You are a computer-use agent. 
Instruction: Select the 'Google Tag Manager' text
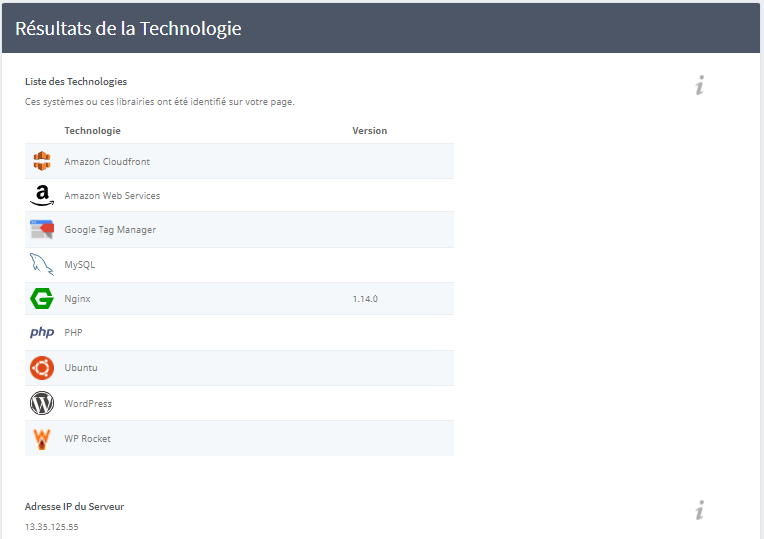pos(110,230)
